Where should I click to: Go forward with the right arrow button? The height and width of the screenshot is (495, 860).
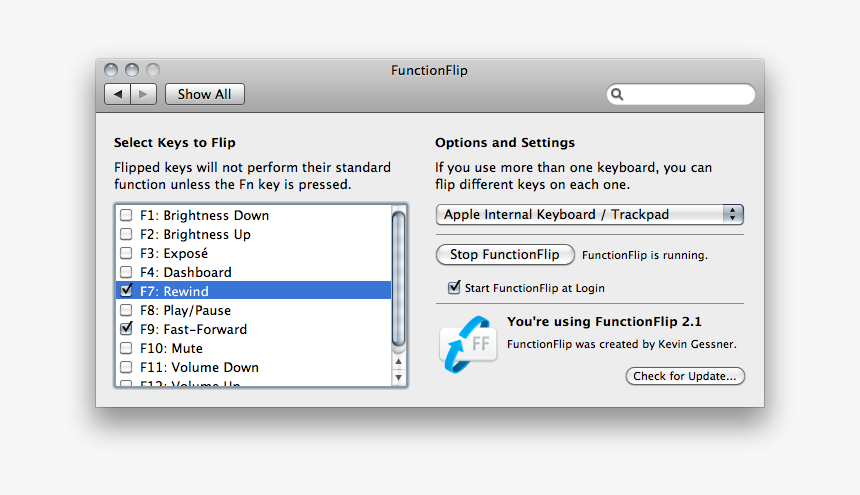[x=144, y=94]
